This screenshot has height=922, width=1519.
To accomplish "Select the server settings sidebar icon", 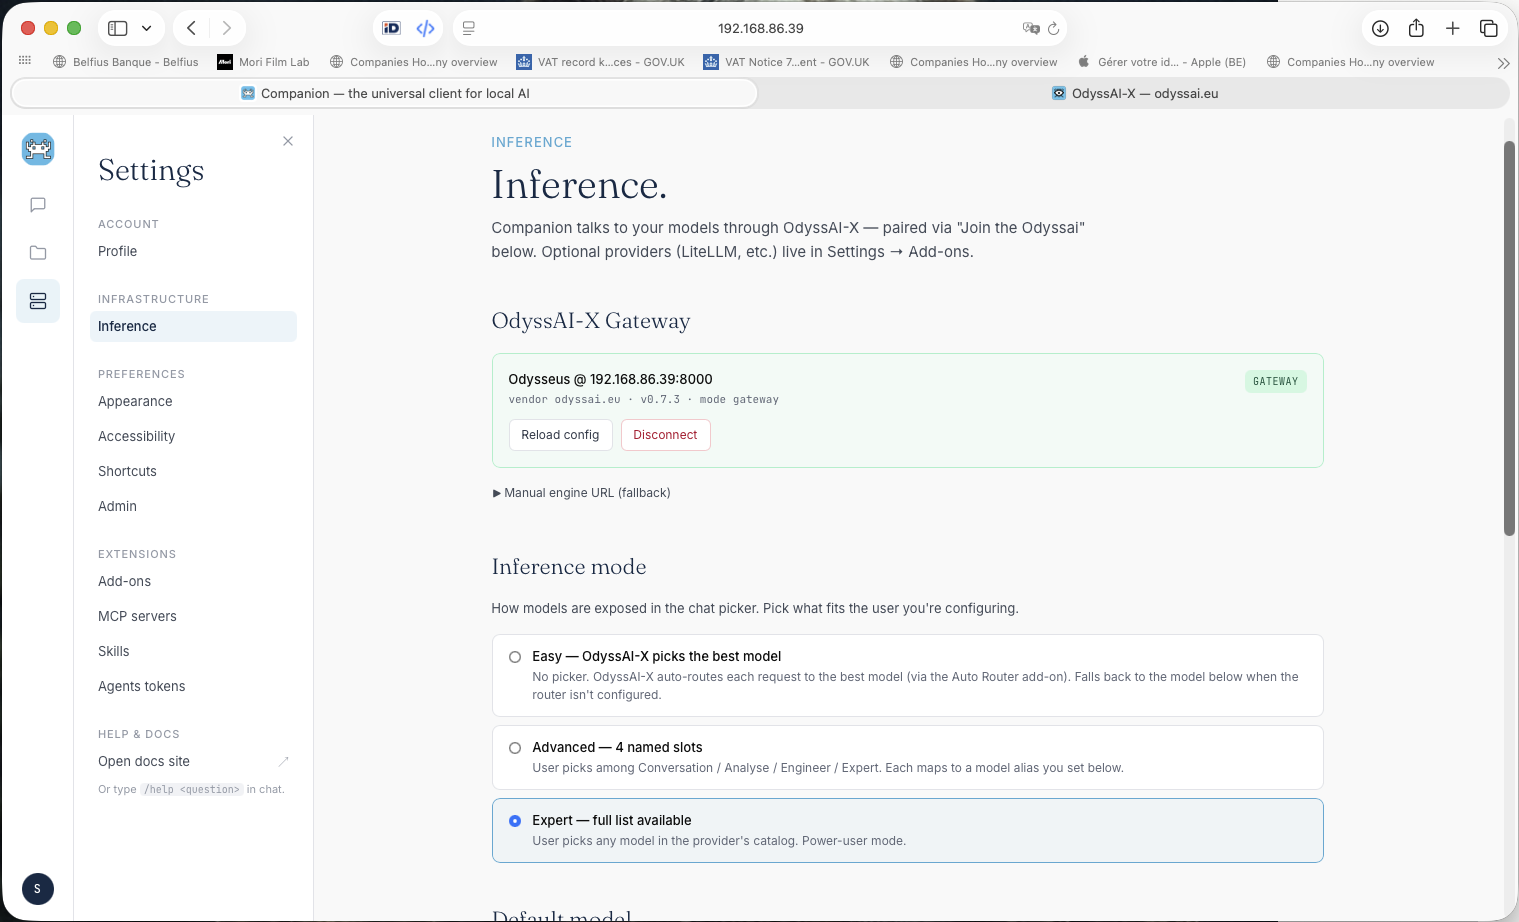I will (38, 301).
